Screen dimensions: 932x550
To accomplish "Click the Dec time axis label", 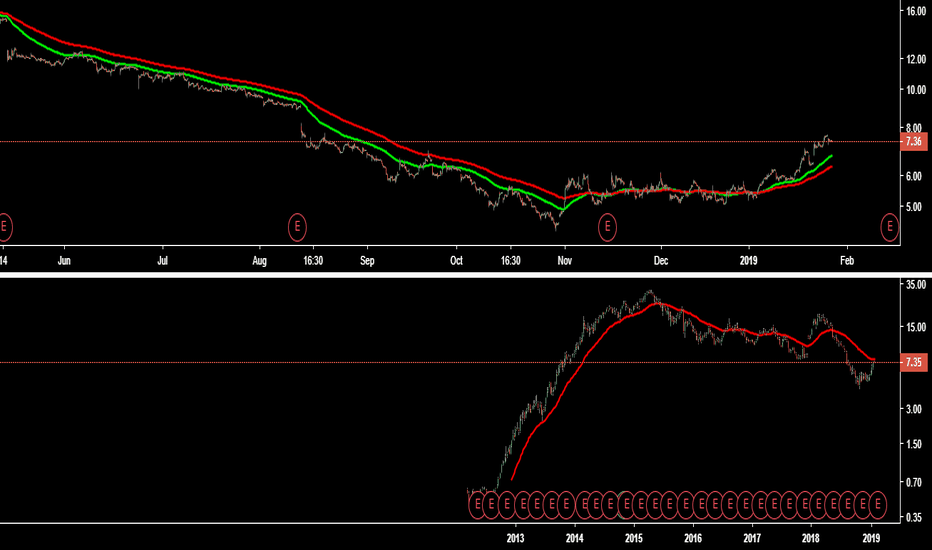I will pos(661,260).
